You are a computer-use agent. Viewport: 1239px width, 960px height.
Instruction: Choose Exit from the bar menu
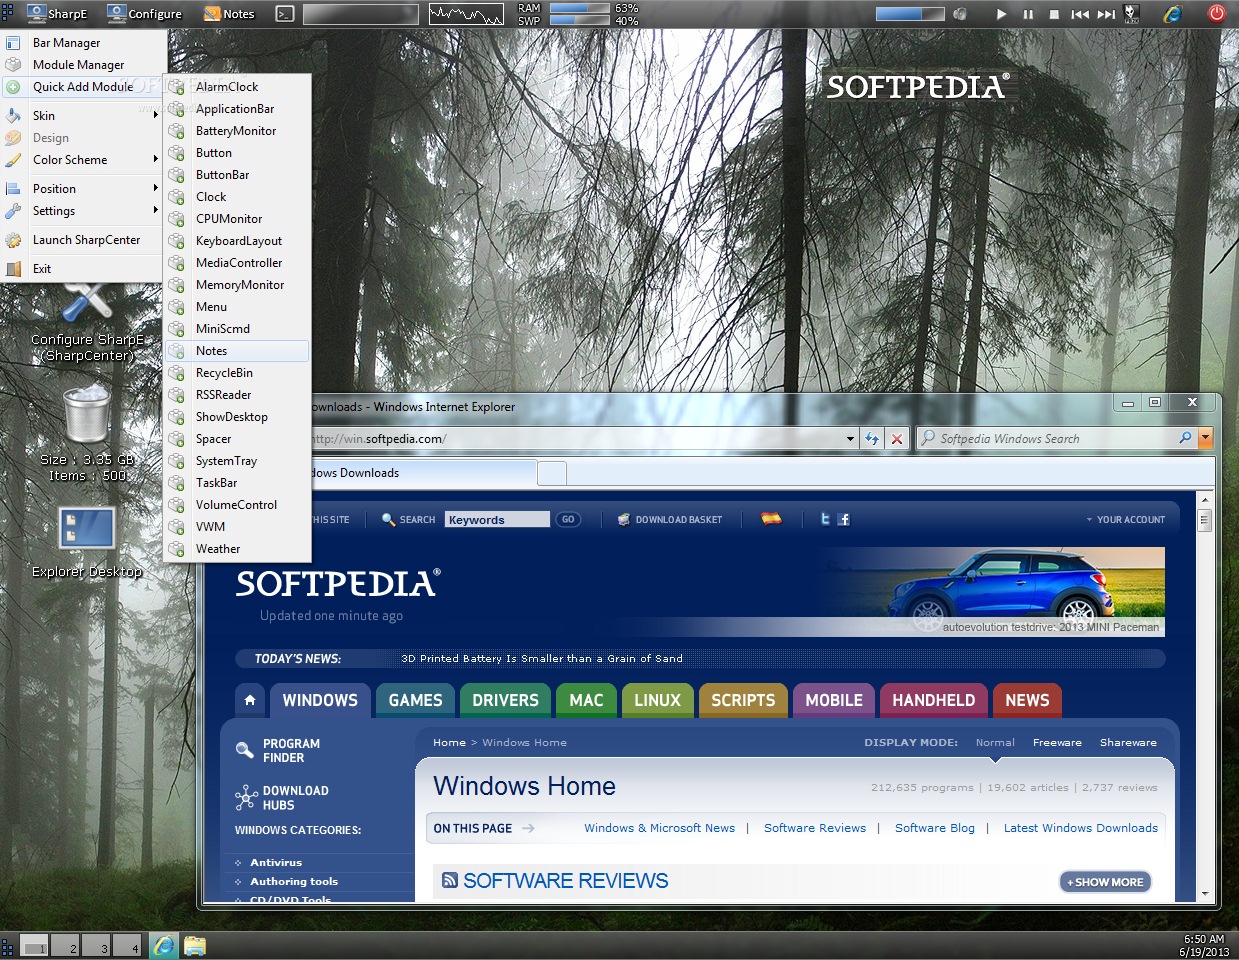83,269
